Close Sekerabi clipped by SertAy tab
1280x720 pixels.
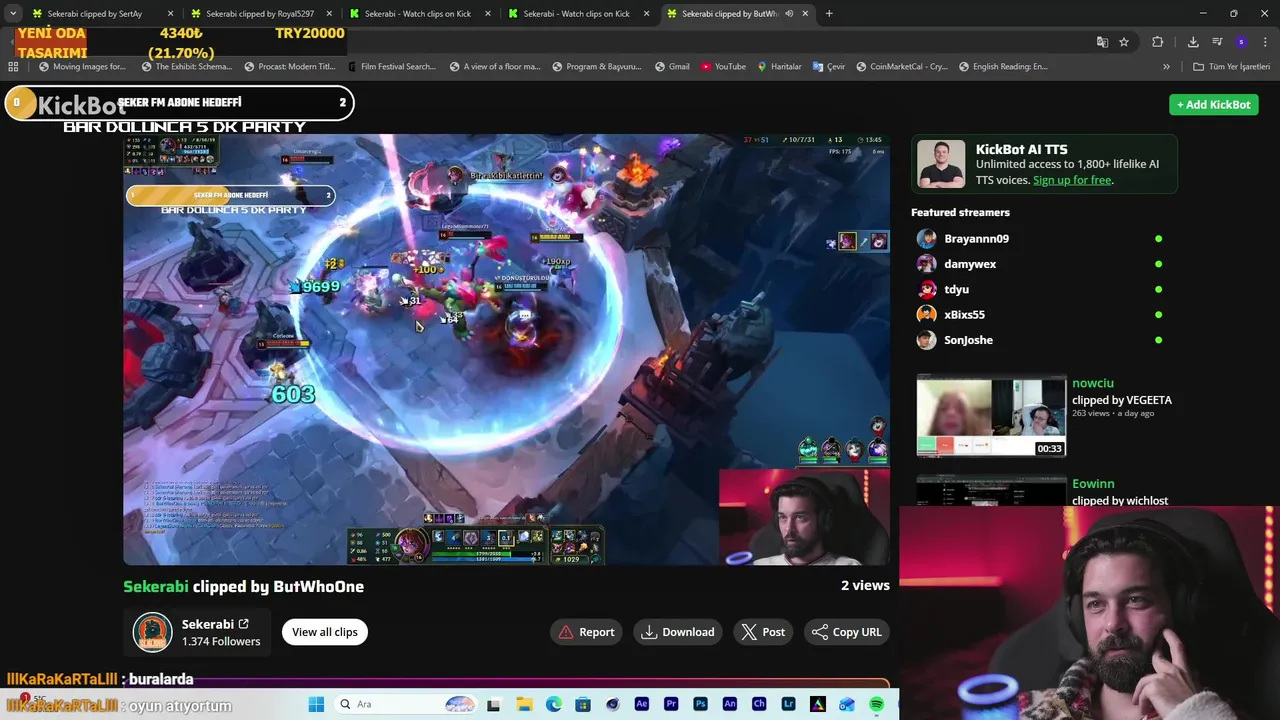tap(170, 14)
